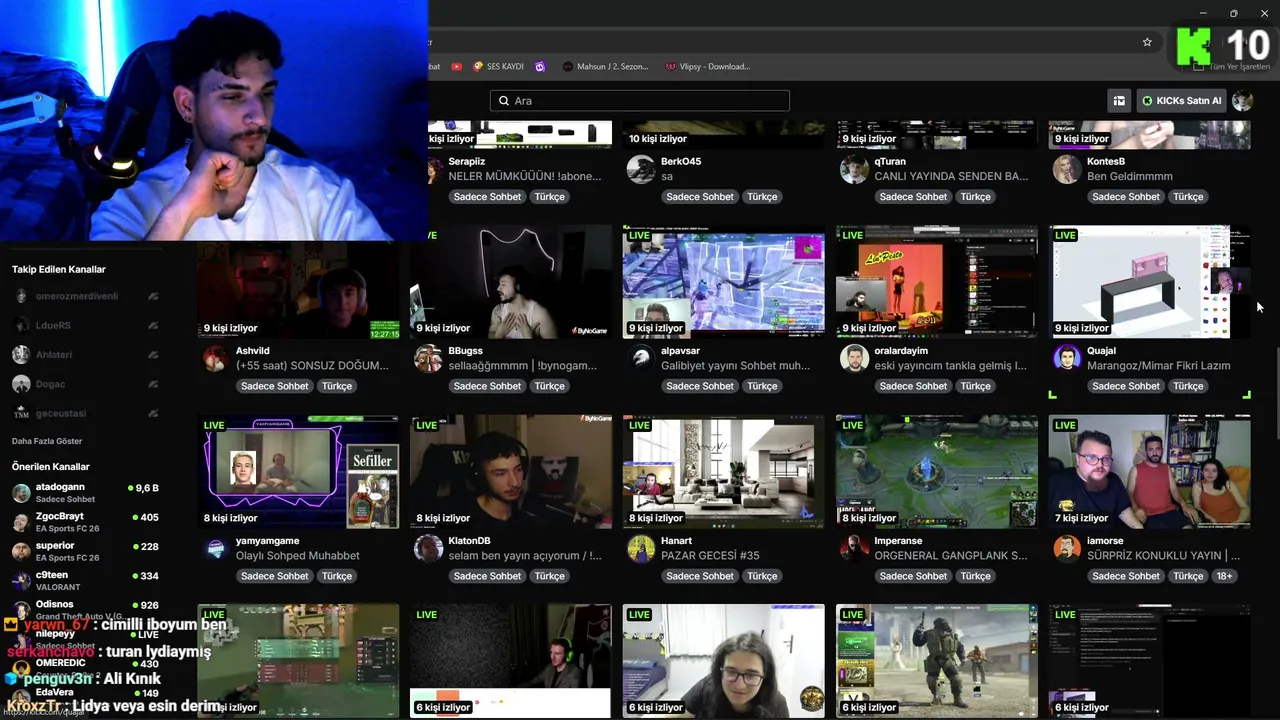
Task: Click Hanart's channel avatar
Action: pyautogui.click(x=641, y=548)
